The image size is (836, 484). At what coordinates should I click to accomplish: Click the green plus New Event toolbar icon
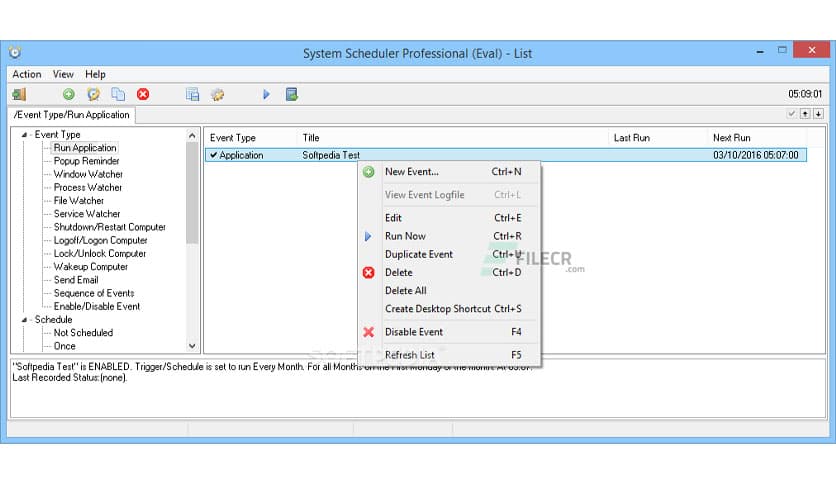69,94
